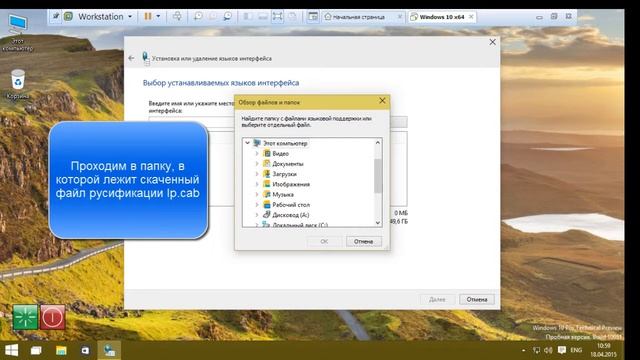640x360 pixels.
Task: Open Task View on the taskbar
Action: [36, 350]
